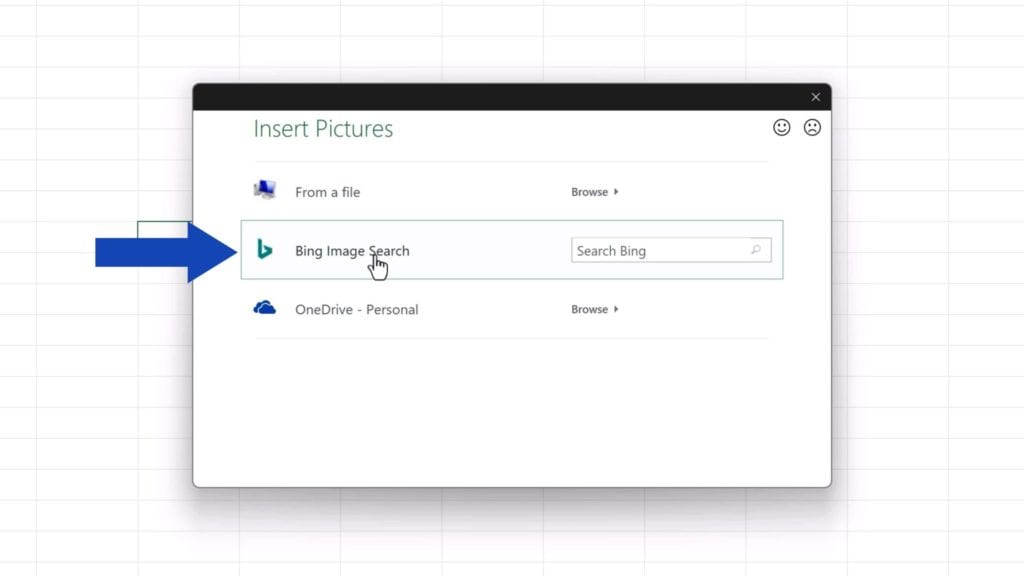Focus the Search Bing text field
1024x576 pixels.
(x=671, y=250)
